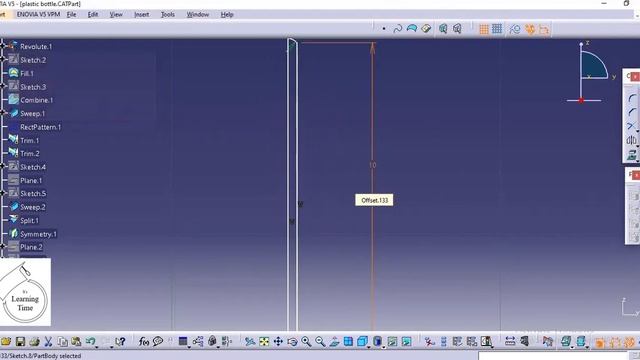Click the Paste icon

pyautogui.click(x=76, y=341)
